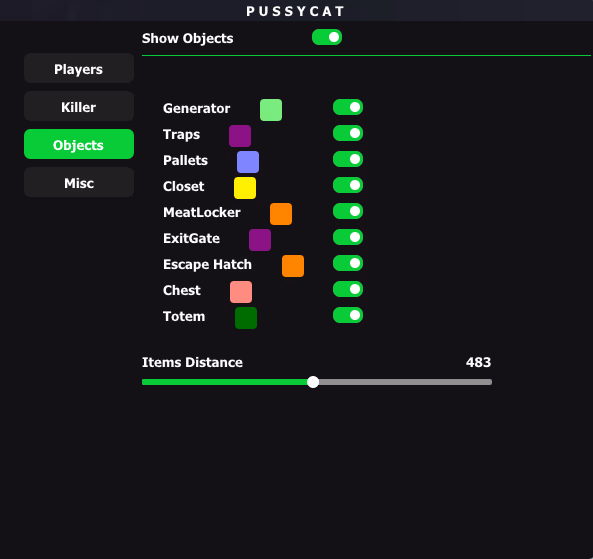Viewport: 593px width, 559px height.
Task: Toggle the Escape Hatch switch
Action: pos(348,263)
